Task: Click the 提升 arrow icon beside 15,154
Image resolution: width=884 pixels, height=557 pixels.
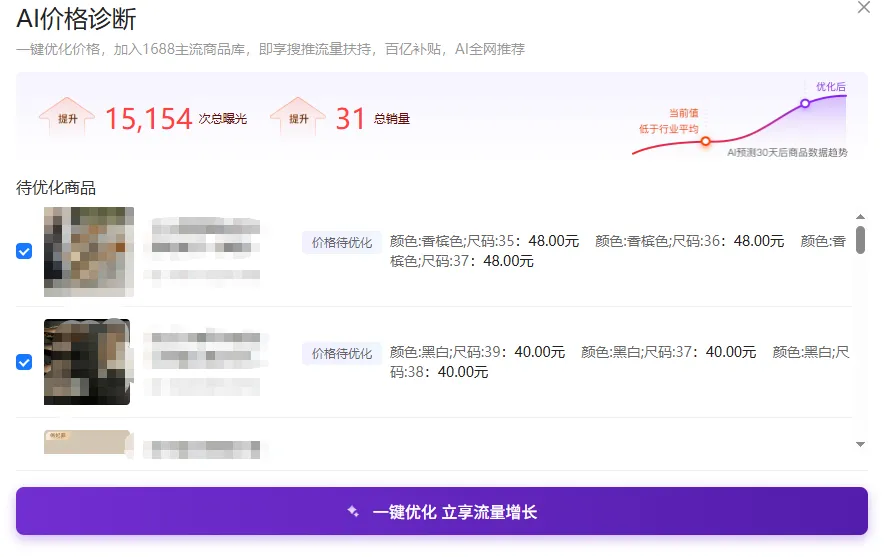Action: tap(67, 116)
